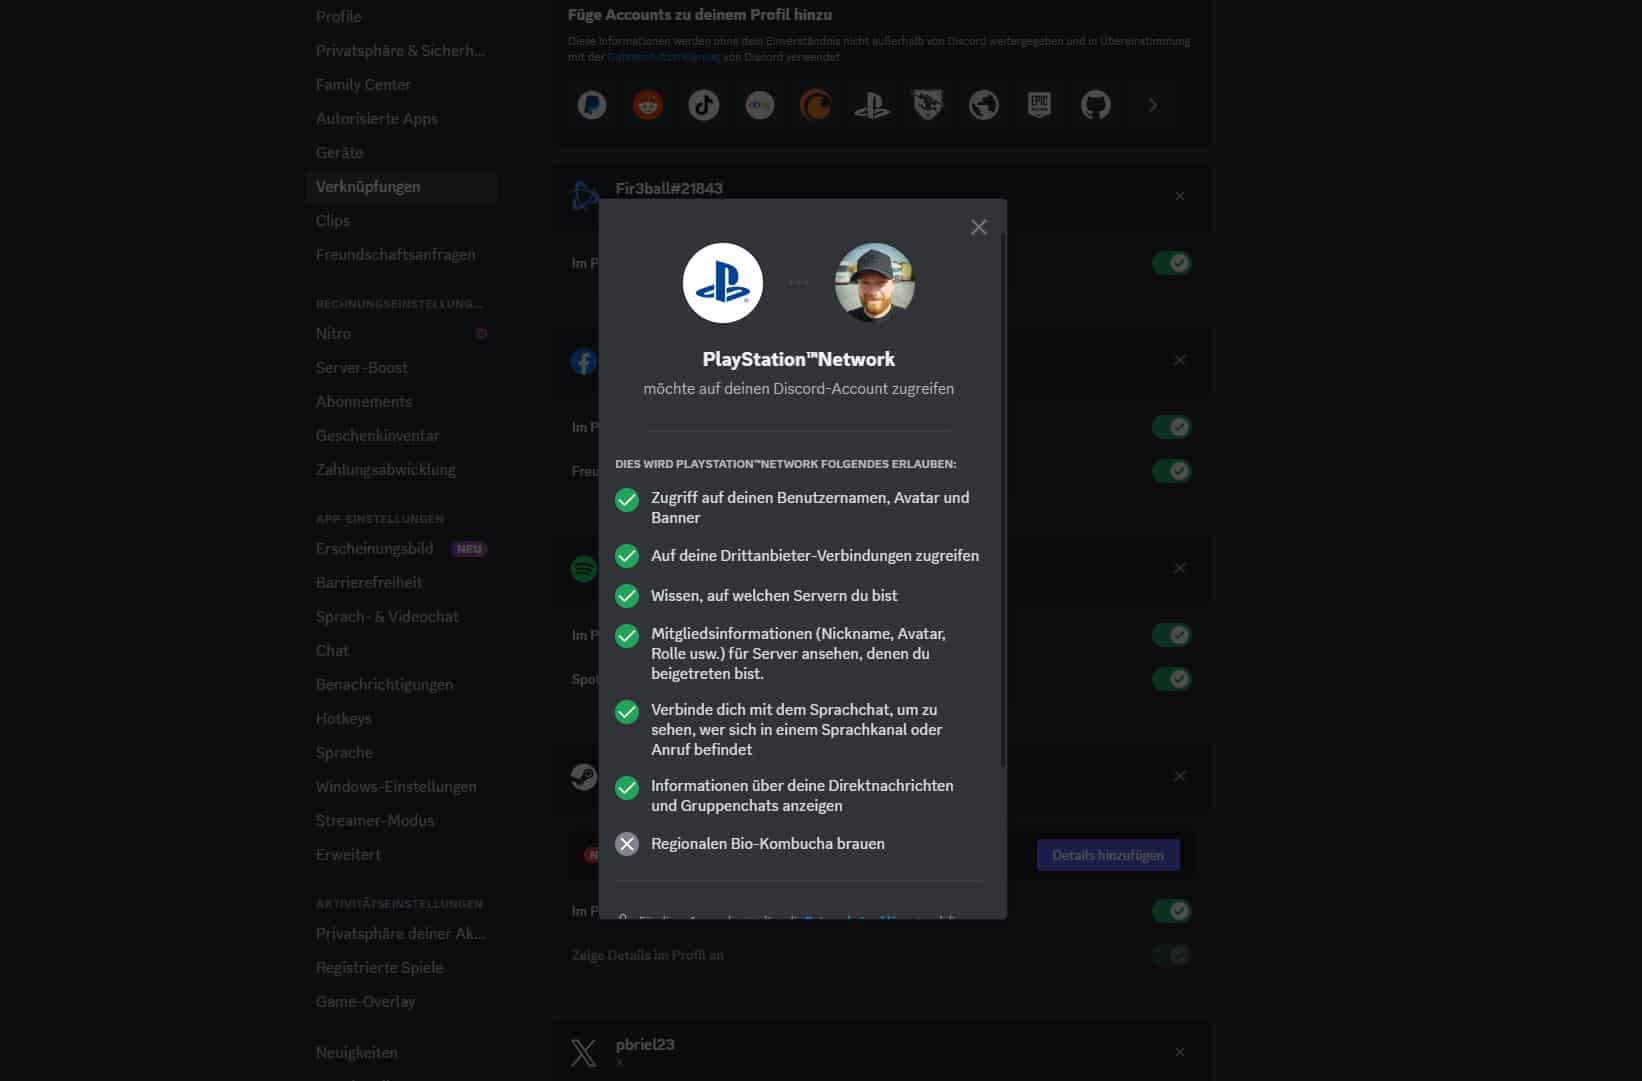Close the PlayStation Network authorization dialog

click(979, 227)
